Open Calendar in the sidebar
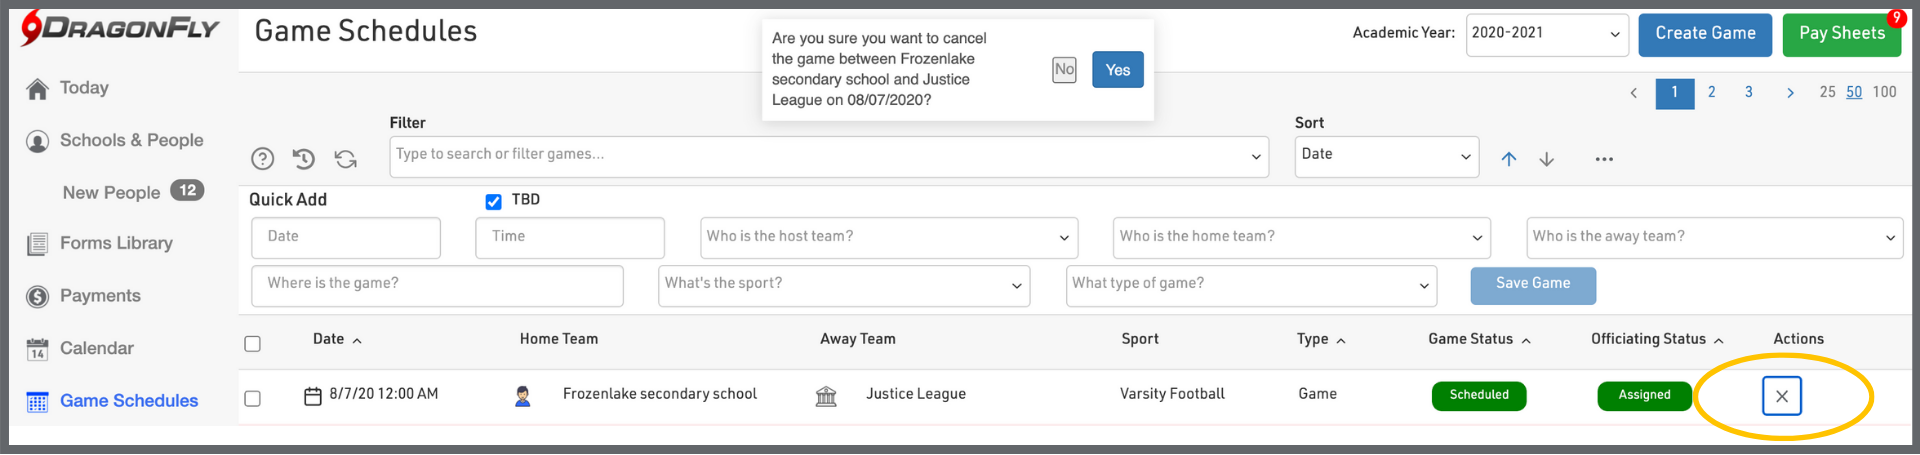The image size is (1920, 455). pos(96,348)
